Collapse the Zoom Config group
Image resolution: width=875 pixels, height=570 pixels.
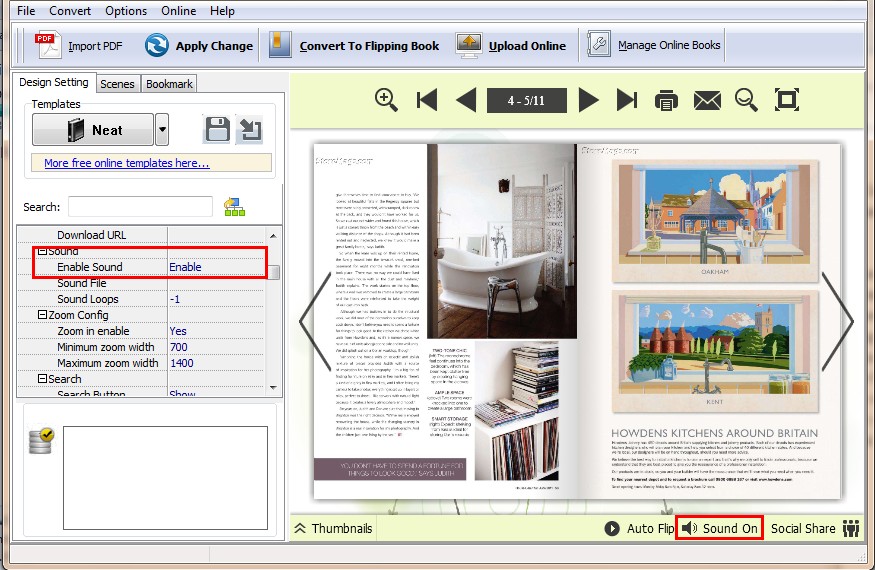[x=42, y=315]
